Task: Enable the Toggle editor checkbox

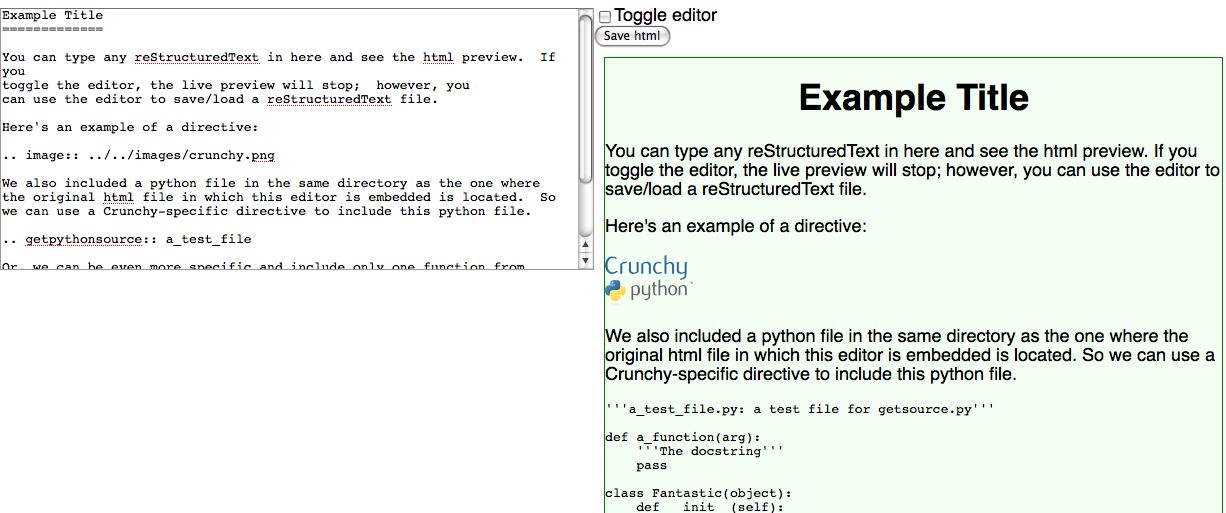Action: click(605, 17)
